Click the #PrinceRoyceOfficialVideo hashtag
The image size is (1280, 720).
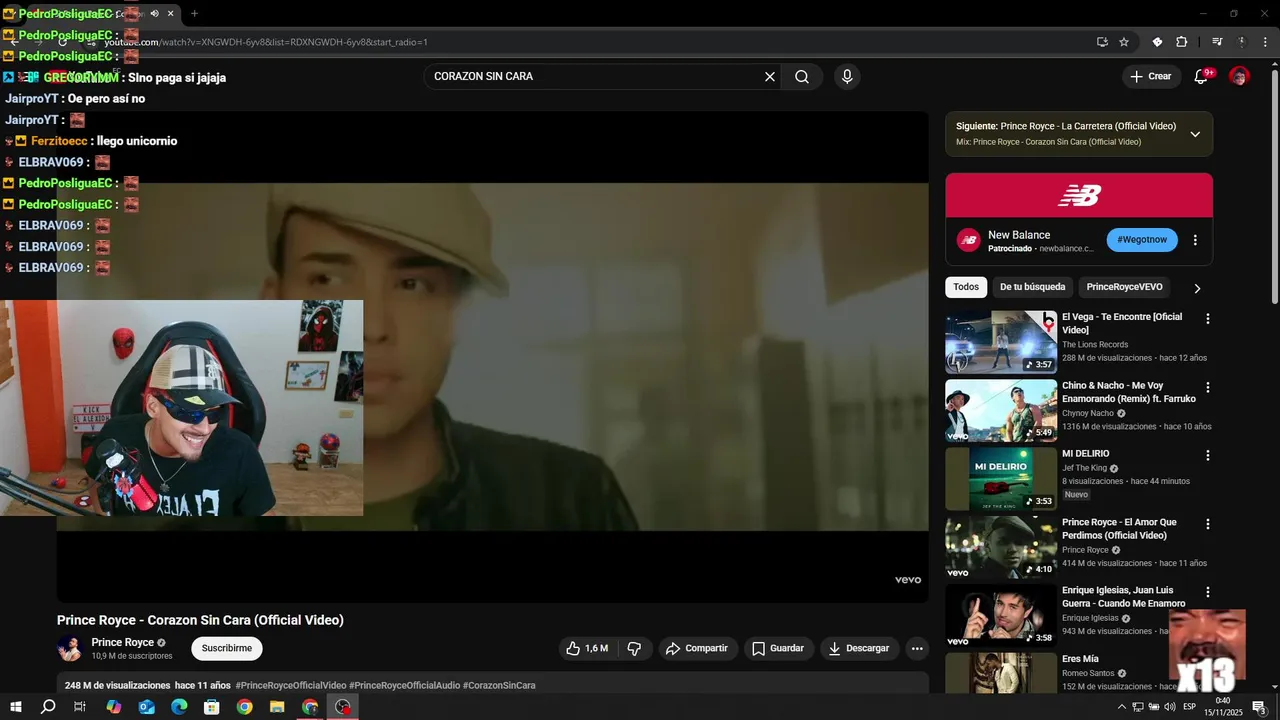[x=291, y=686]
